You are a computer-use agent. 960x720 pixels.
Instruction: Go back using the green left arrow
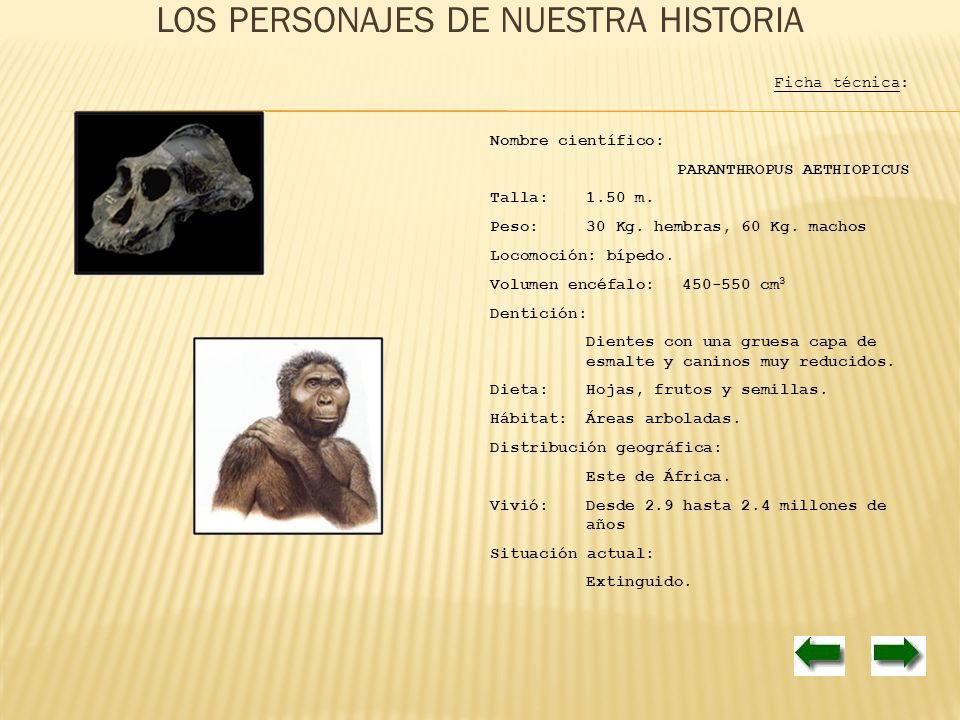pos(819,656)
